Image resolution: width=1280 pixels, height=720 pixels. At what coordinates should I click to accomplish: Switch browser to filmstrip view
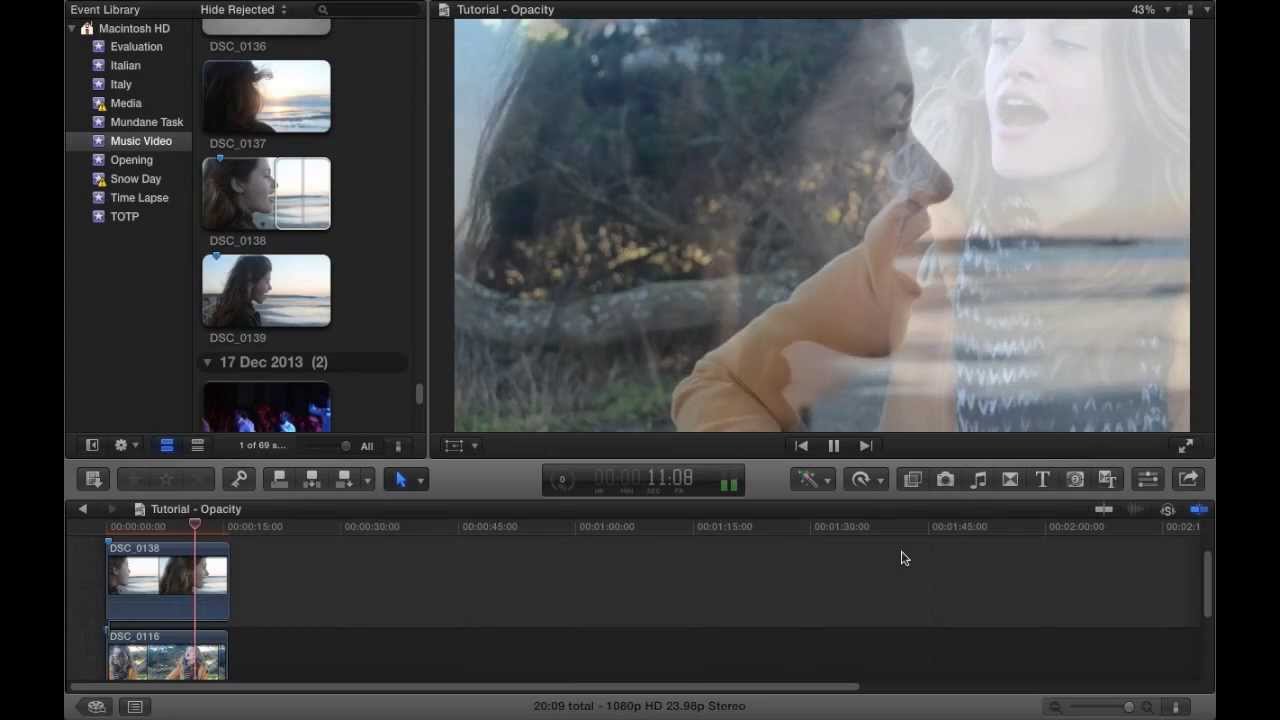point(167,446)
